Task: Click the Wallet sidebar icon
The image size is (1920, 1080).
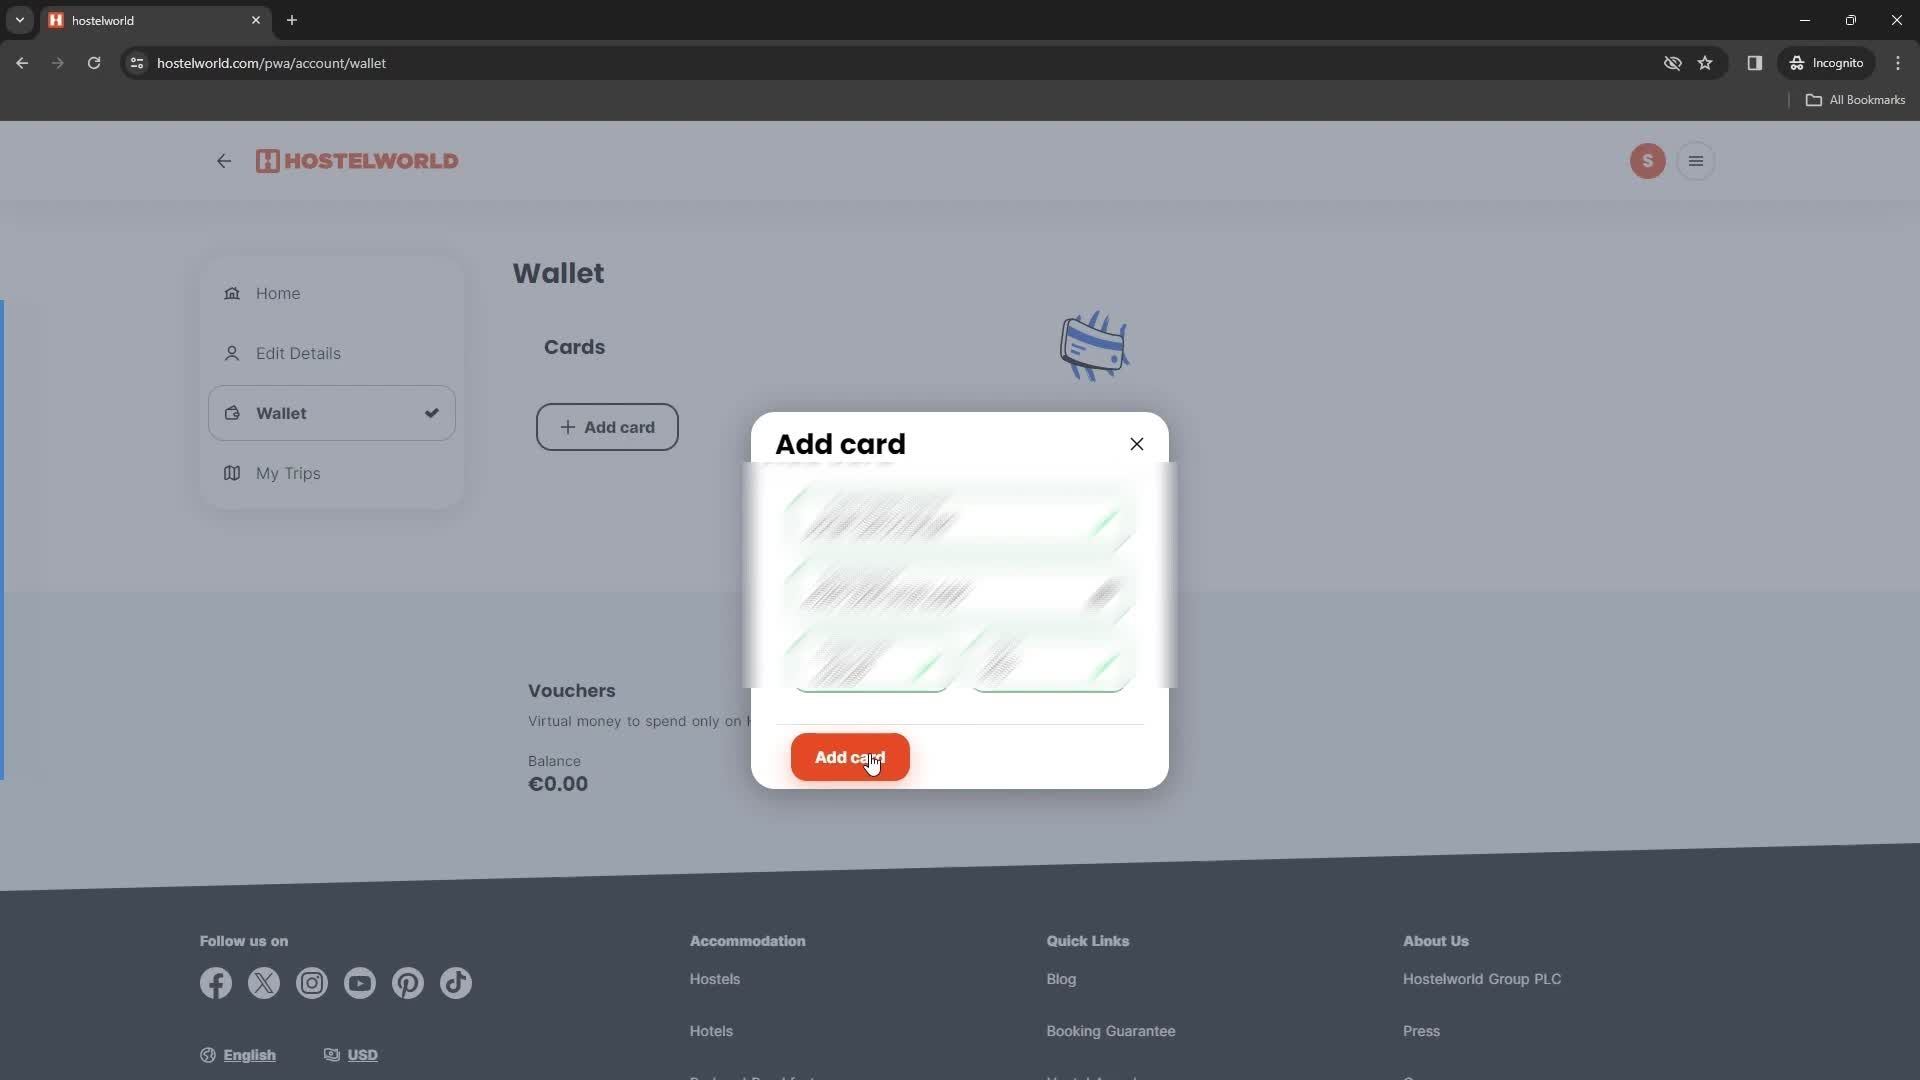Action: pyautogui.click(x=233, y=413)
